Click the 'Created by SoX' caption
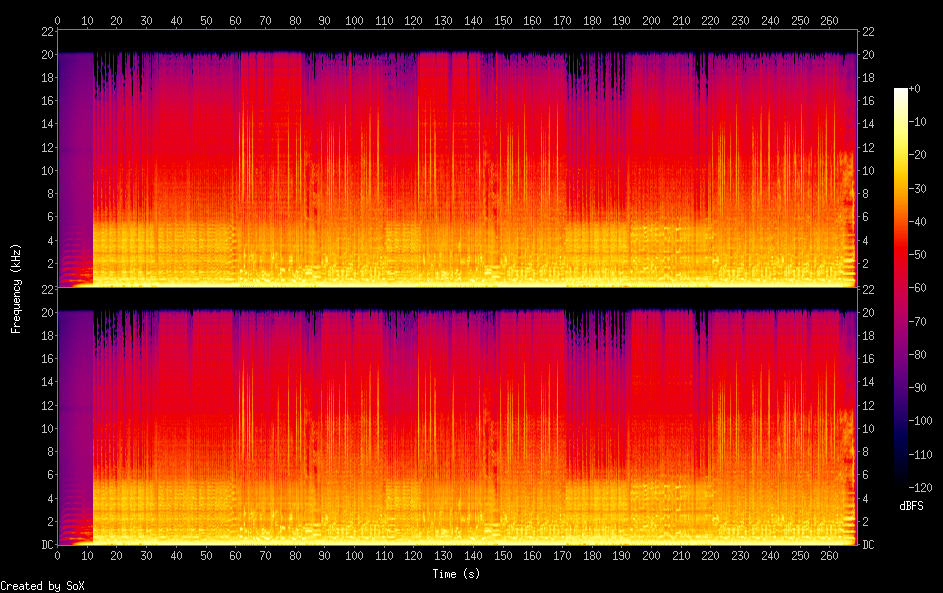The image size is (943, 593). click(42, 586)
